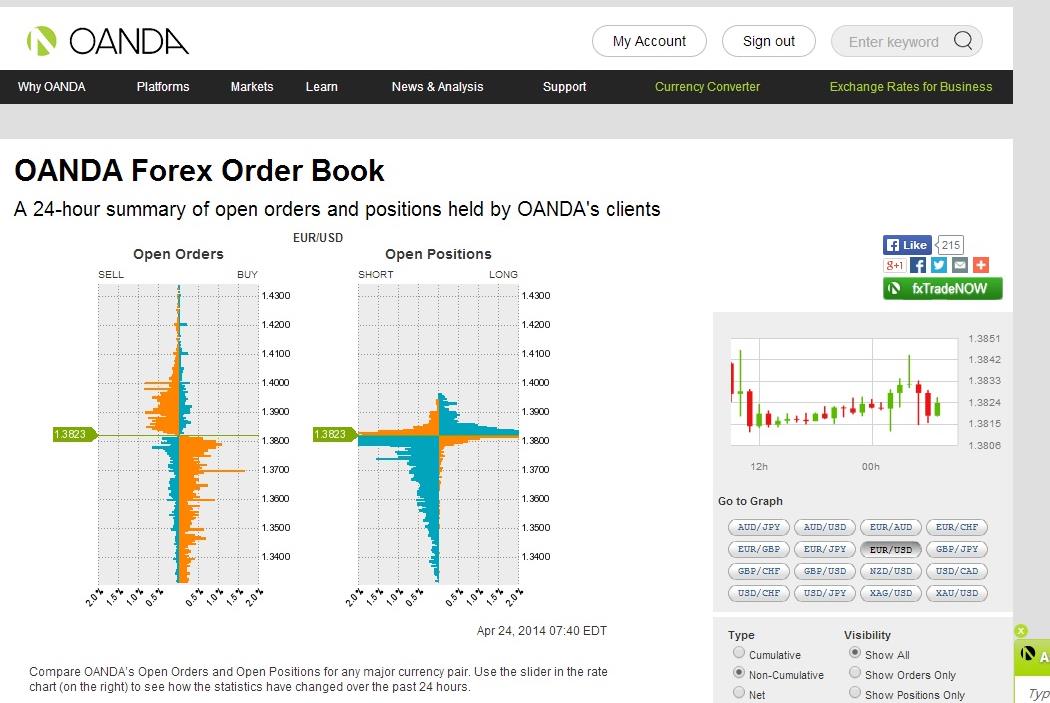Switch graph to GBP/CHF
The image size is (1050, 703).
point(759,572)
